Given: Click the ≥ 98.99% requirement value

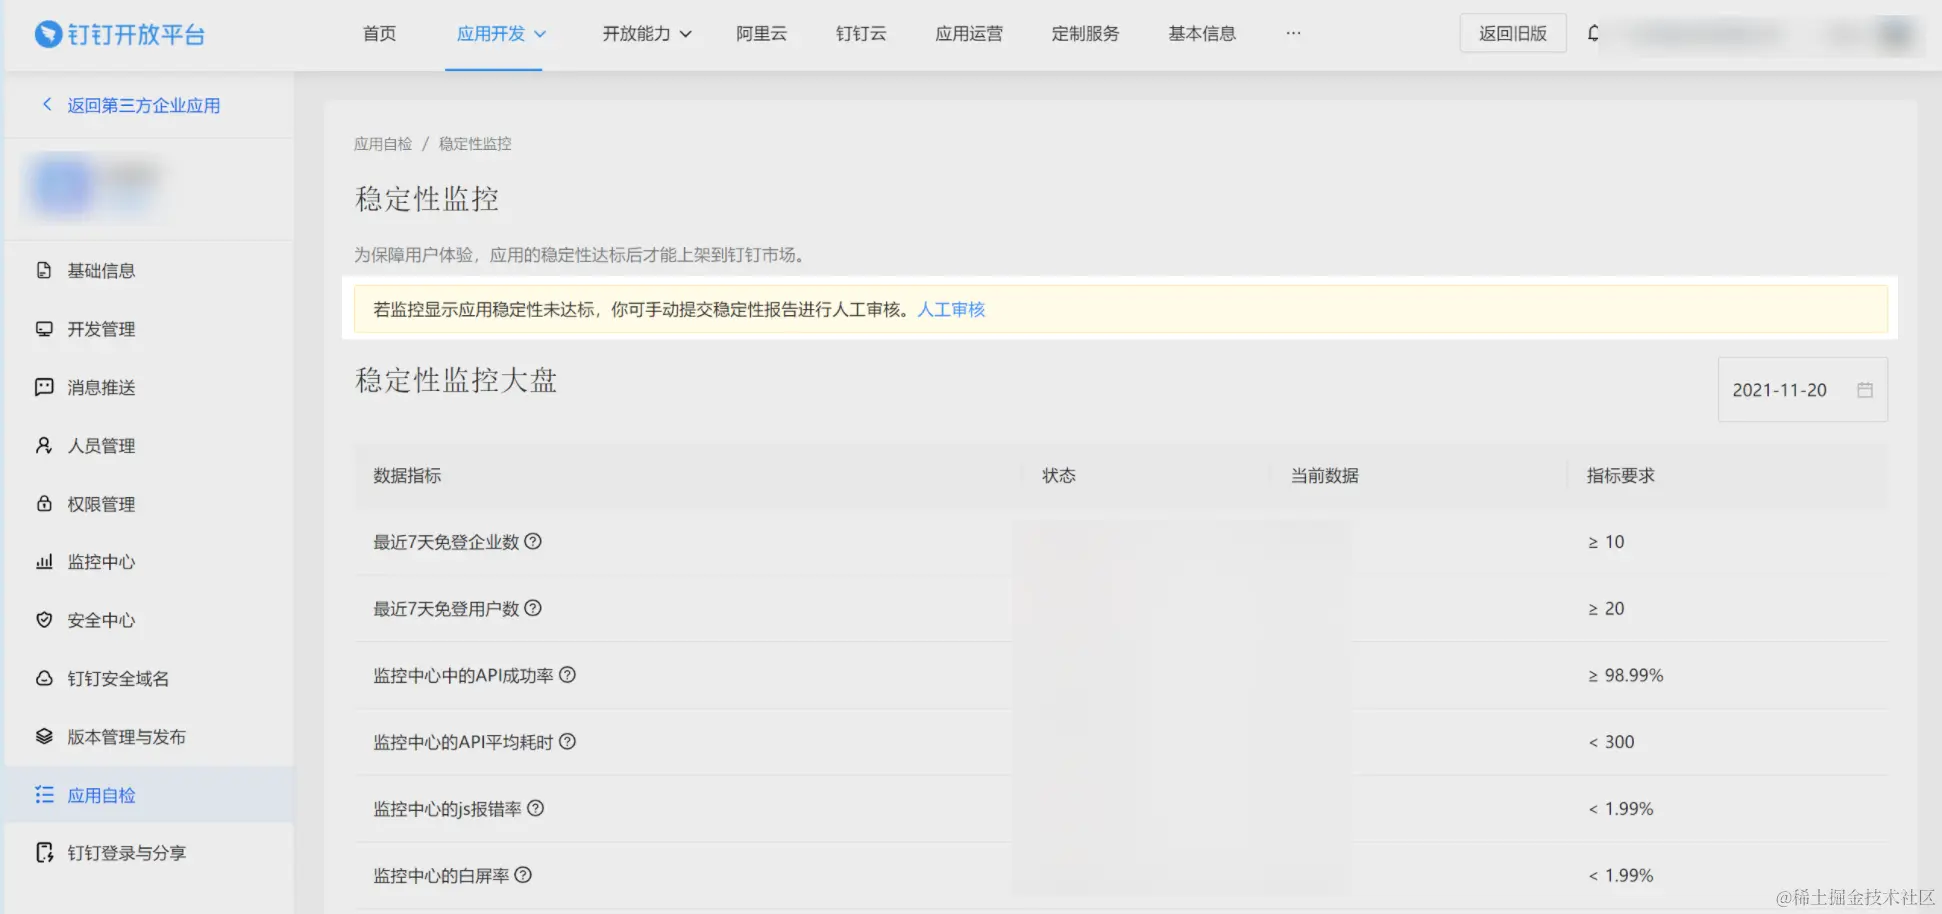Looking at the screenshot, I should tap(1626, 675).
